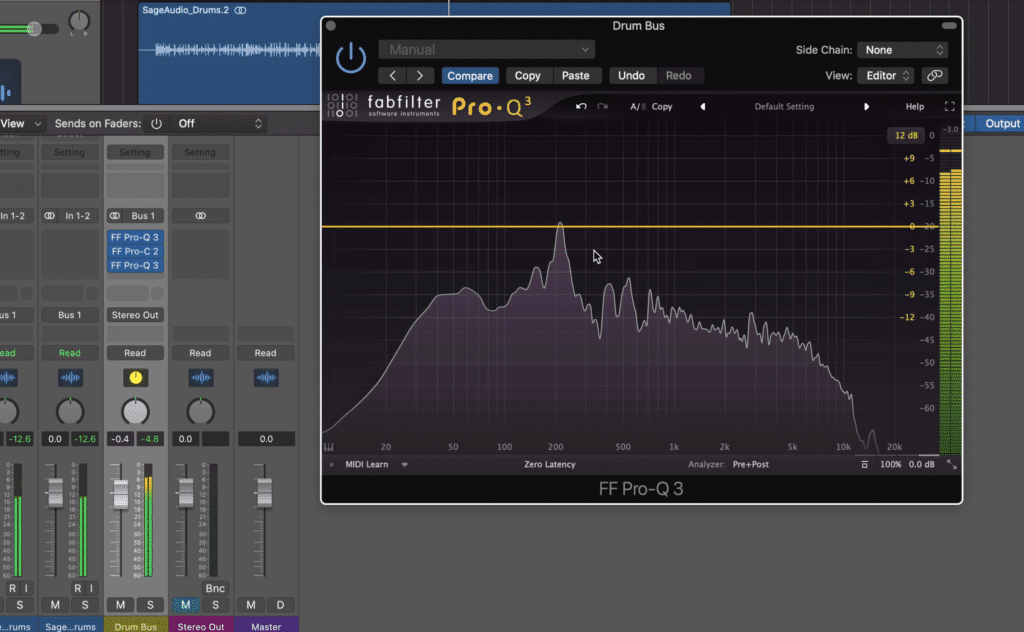The image size is (1024, 632).
Task: Click the stereo format icon on Drum Bus
Action: (x=115, y=215)
